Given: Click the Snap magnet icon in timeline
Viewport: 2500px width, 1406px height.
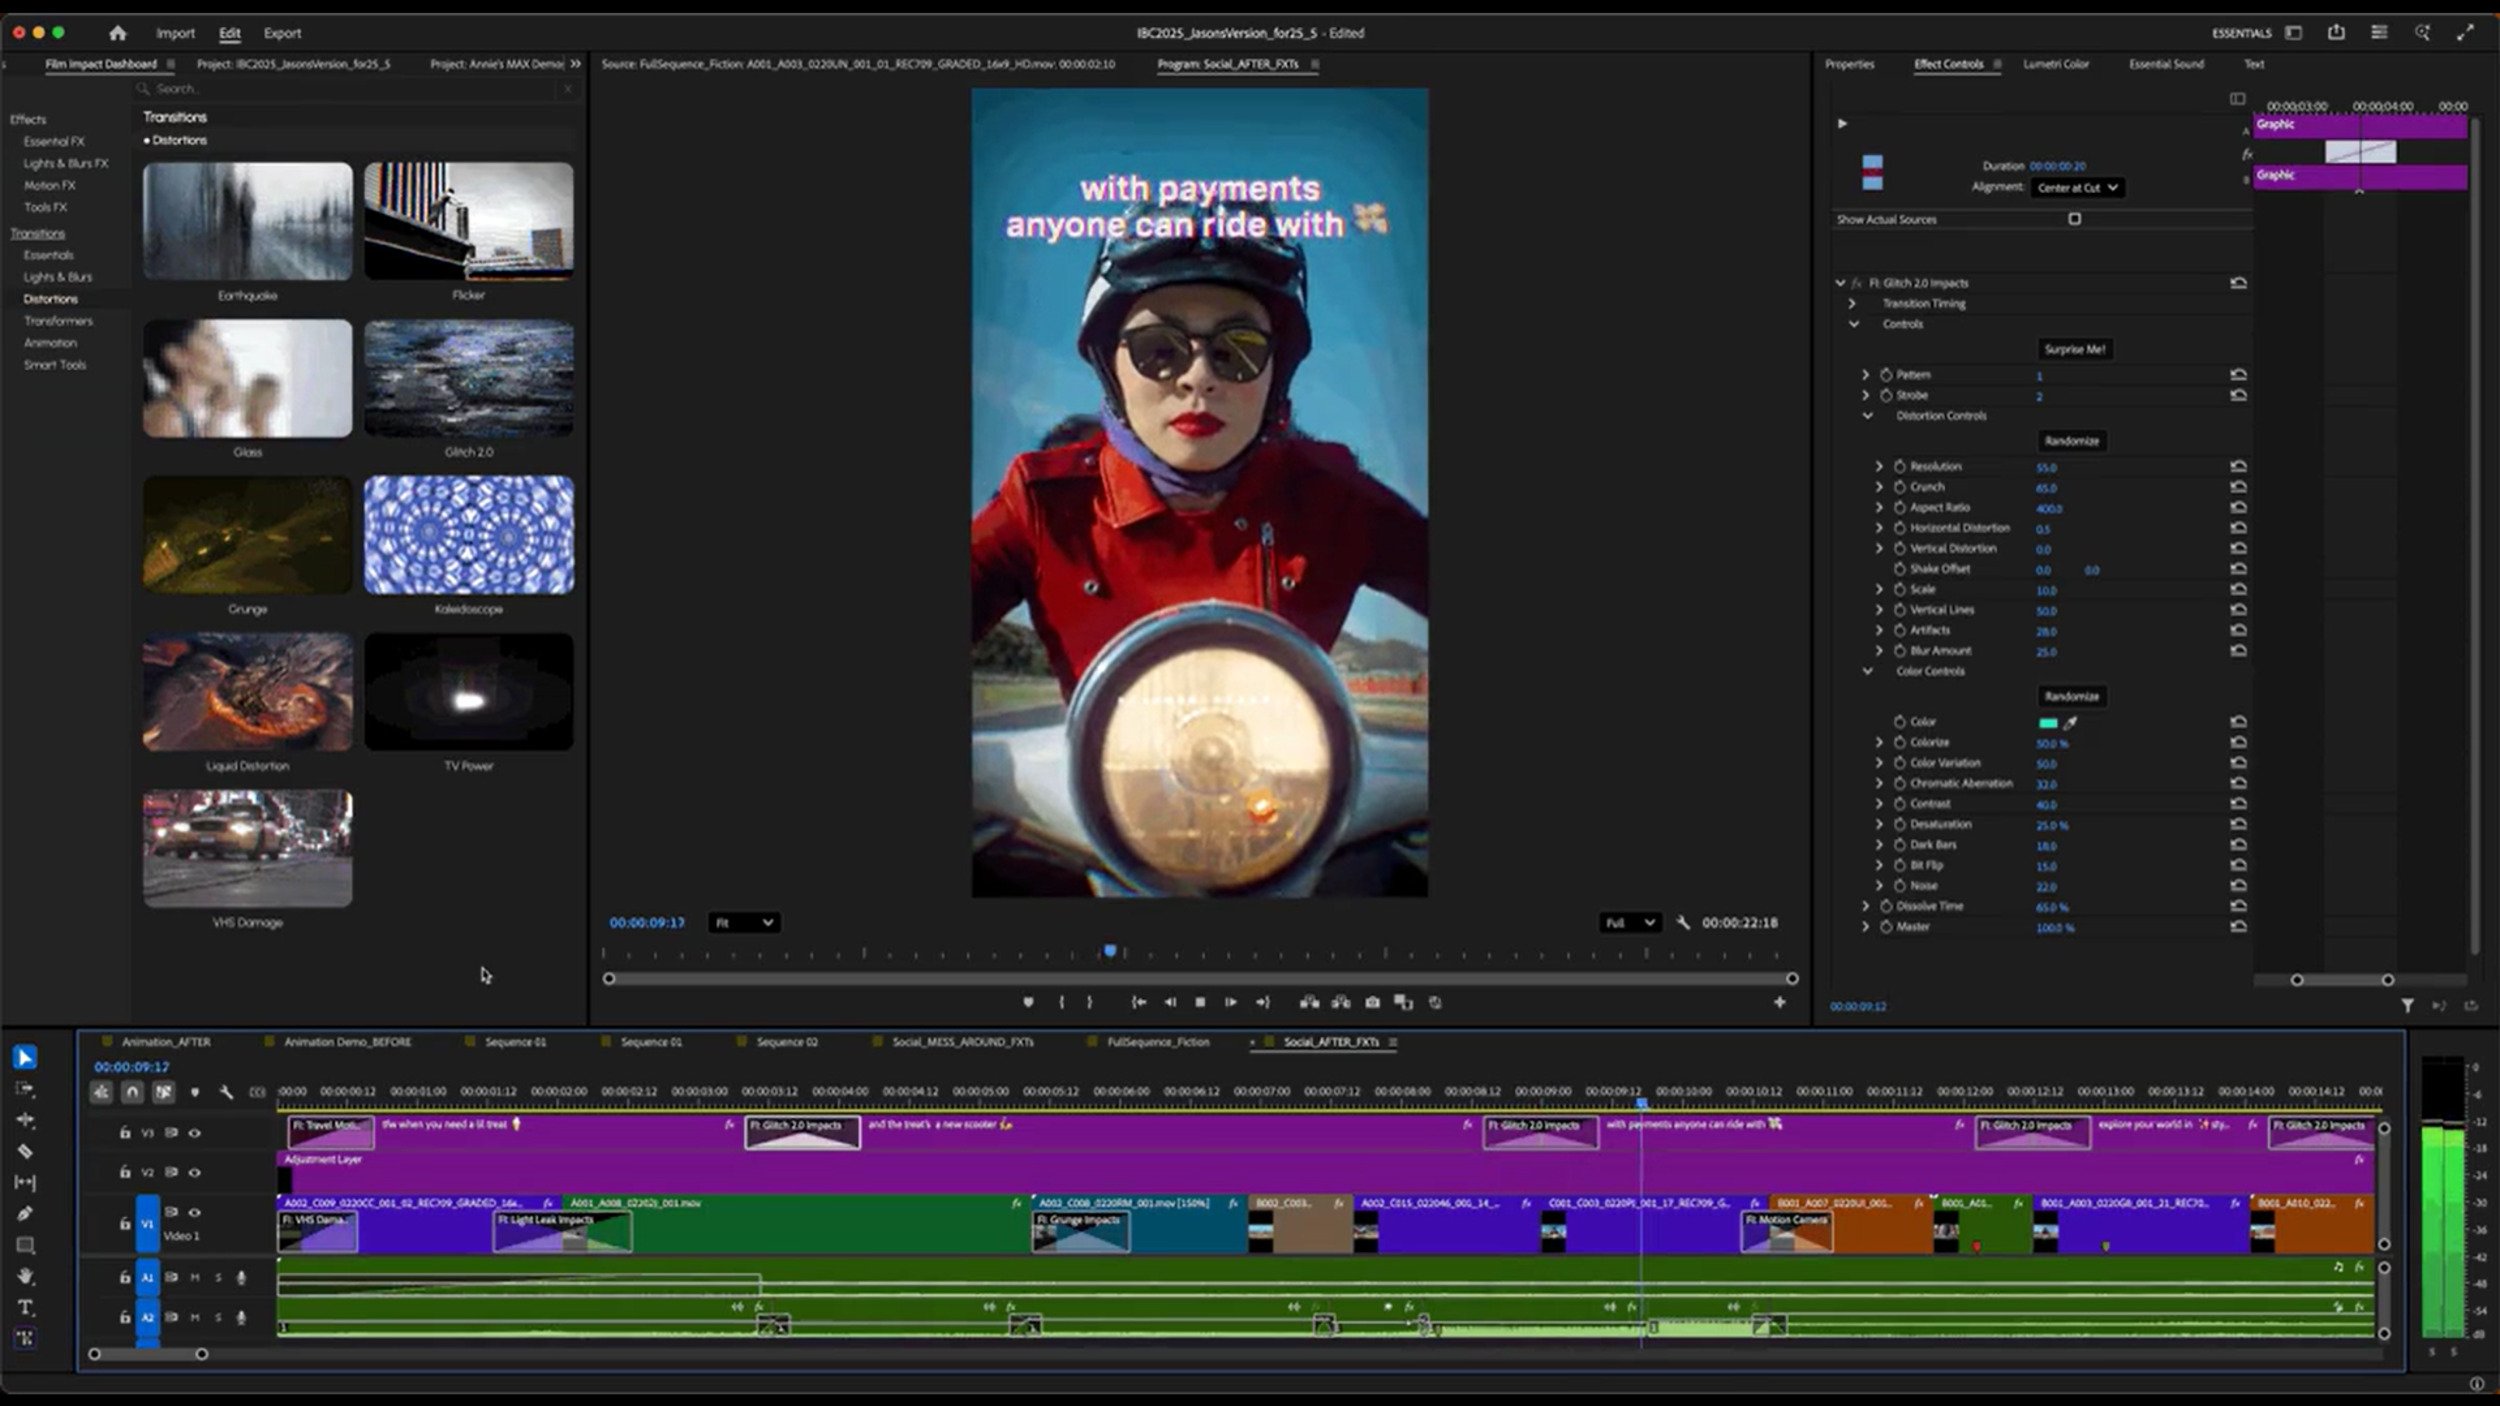Looking at the screenshot, I should coord(131,1092).
